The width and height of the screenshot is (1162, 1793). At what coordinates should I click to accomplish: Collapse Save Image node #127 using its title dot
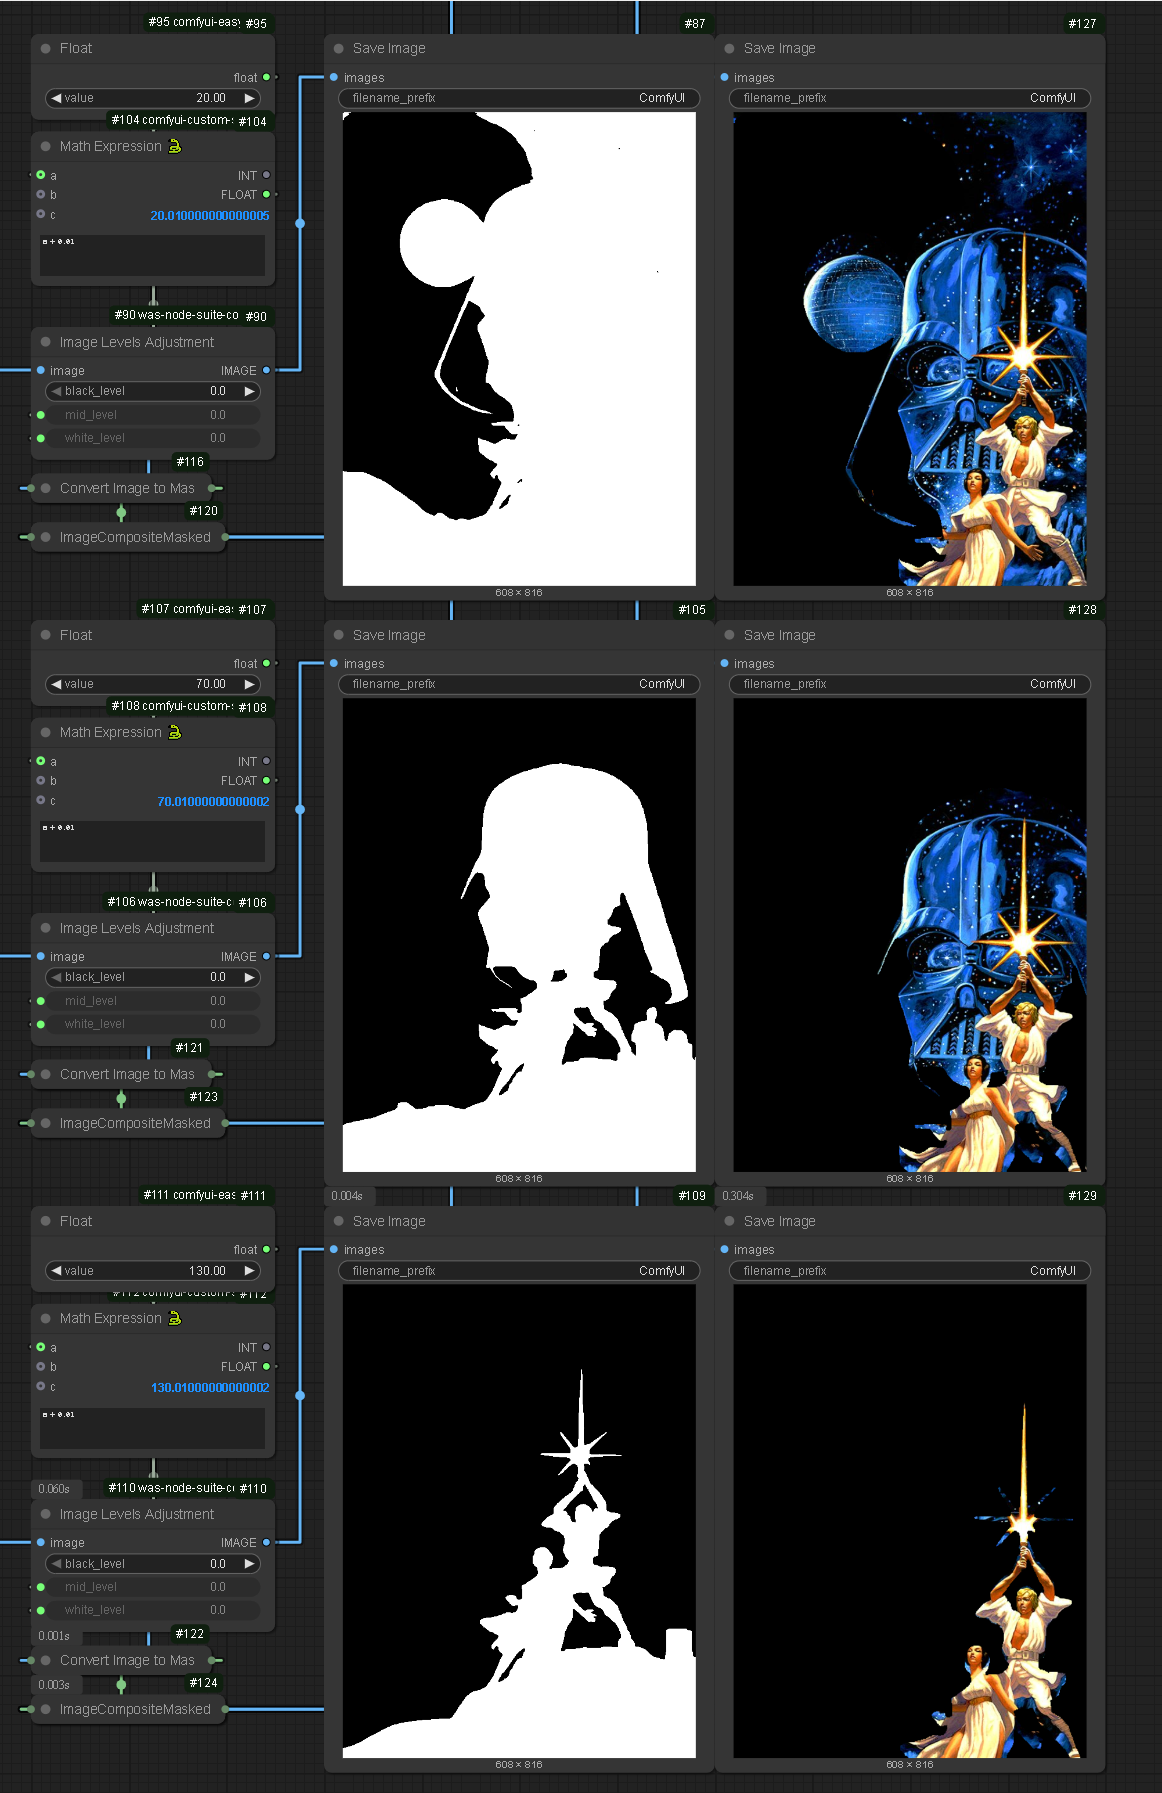730,48
